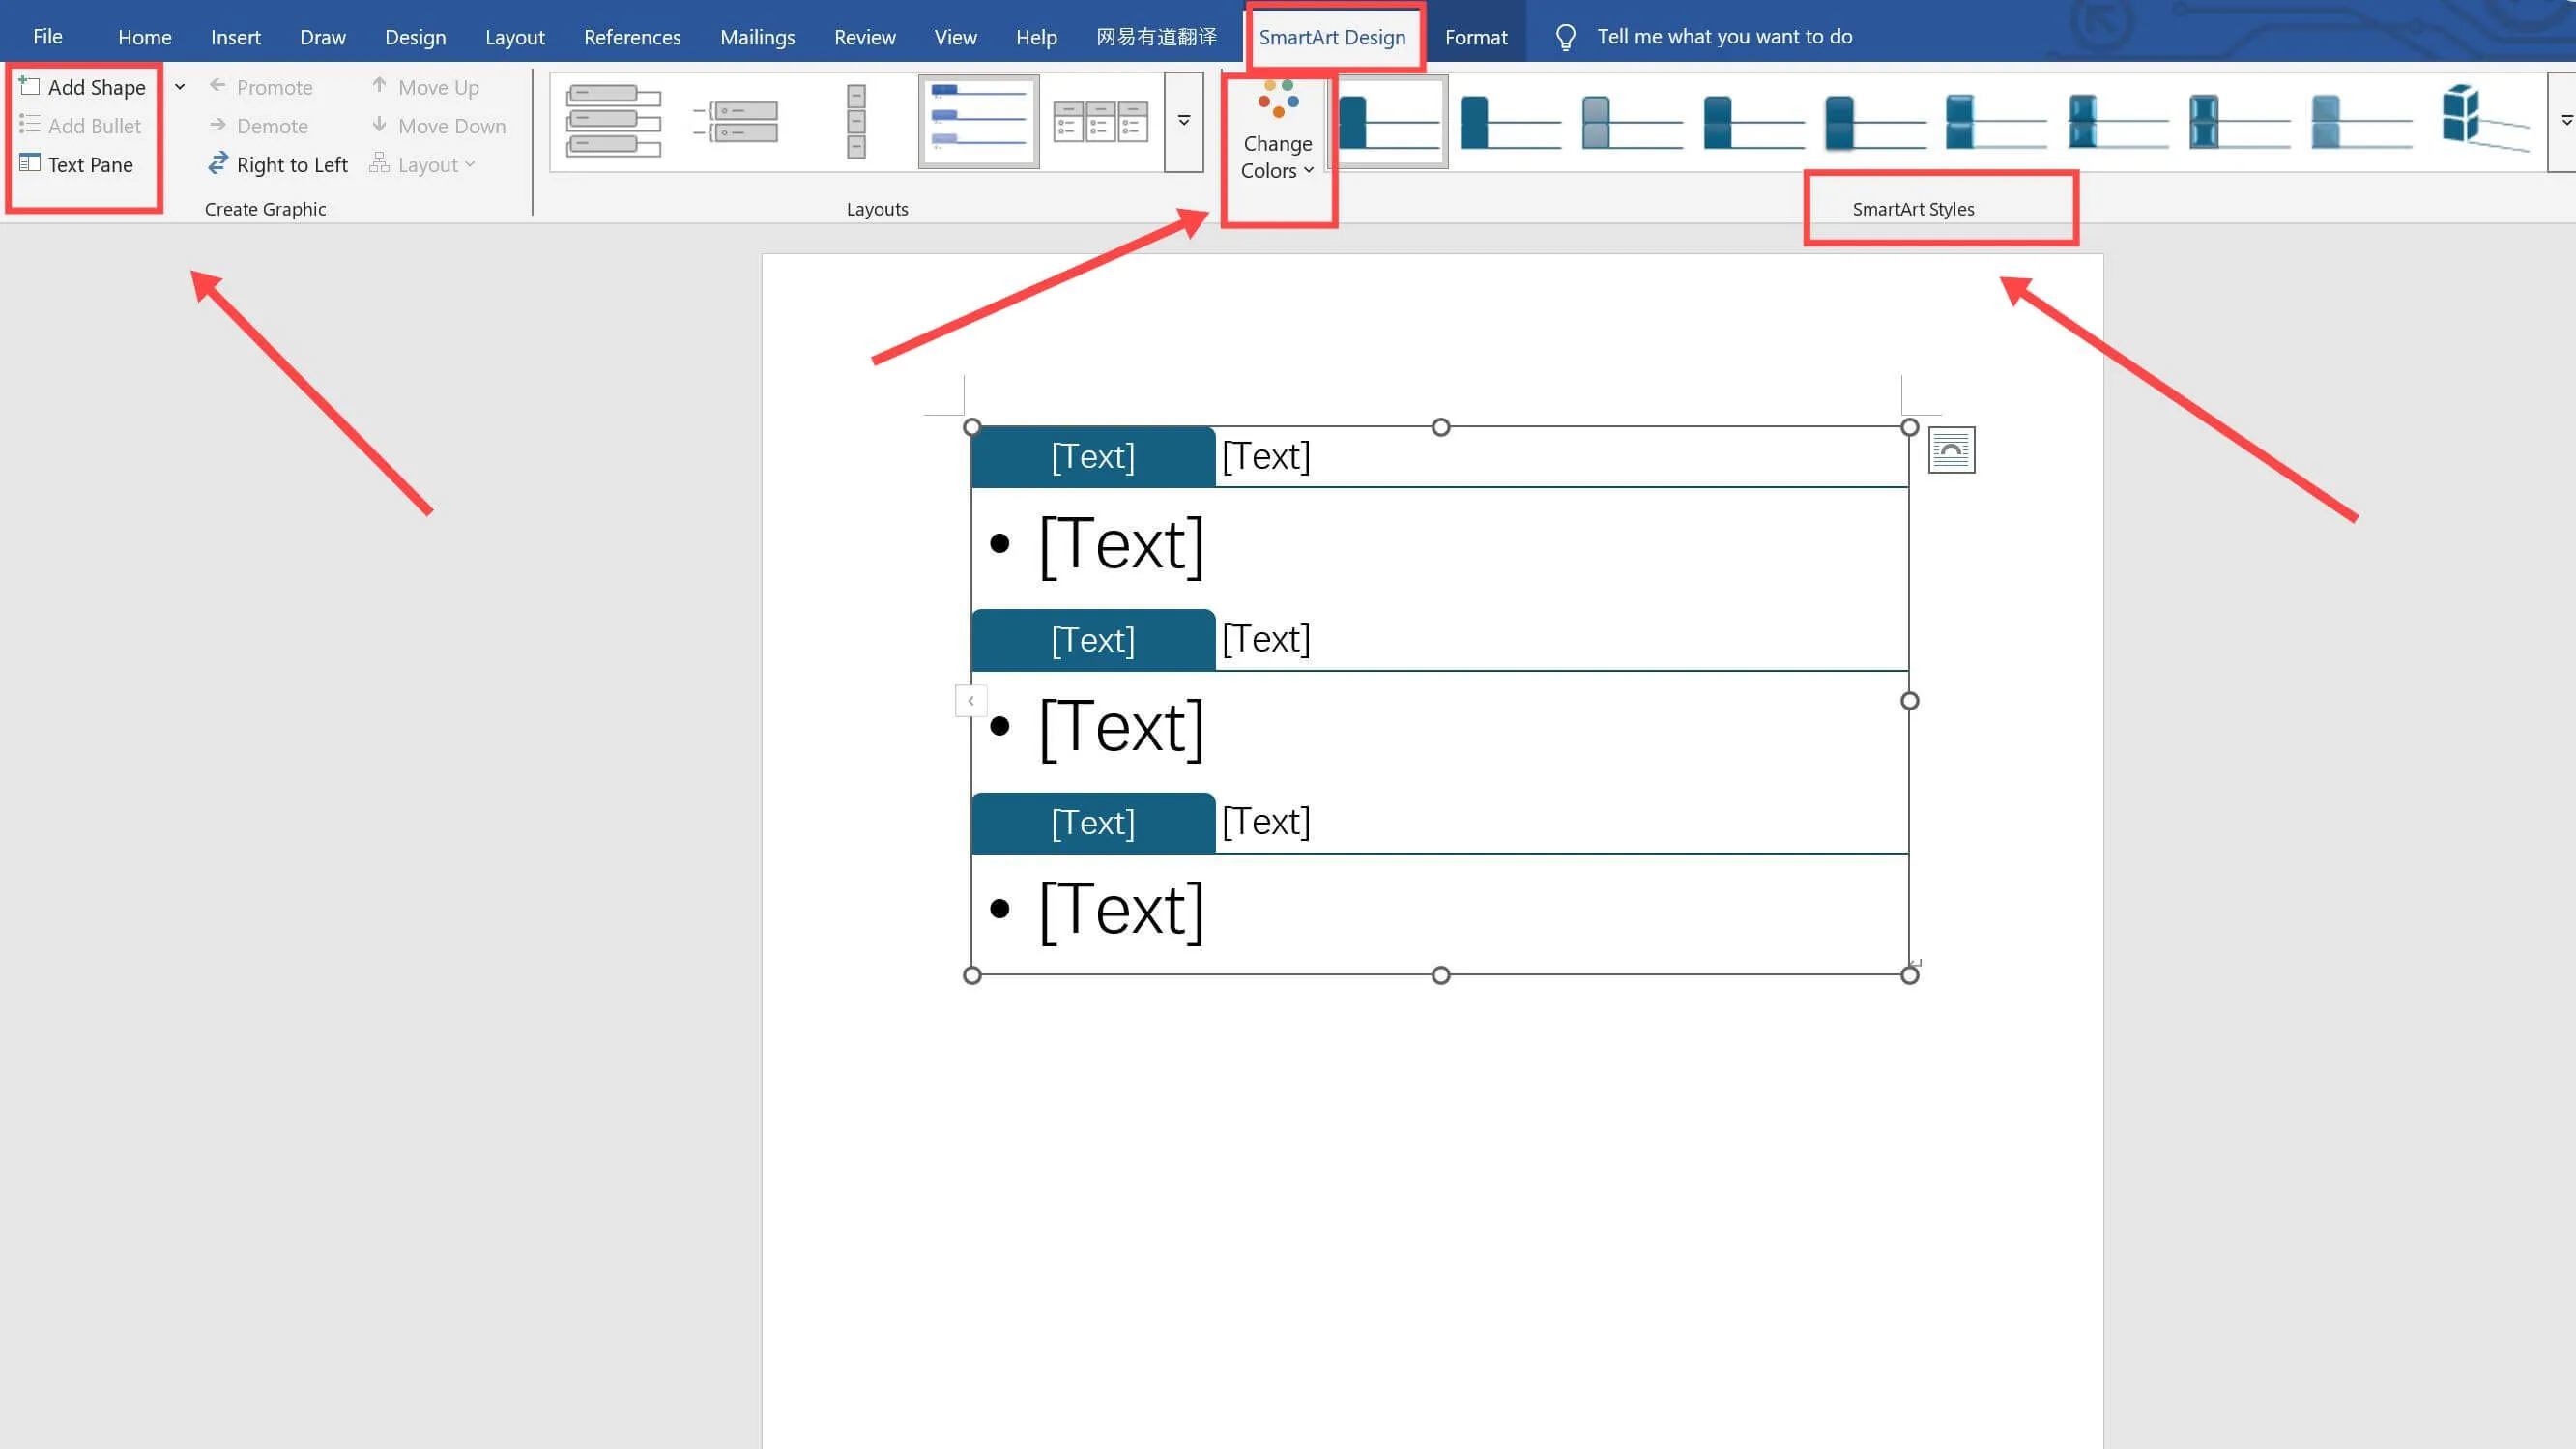
Task: Open the text pane side arrow
Action: [x=970, y=700]
